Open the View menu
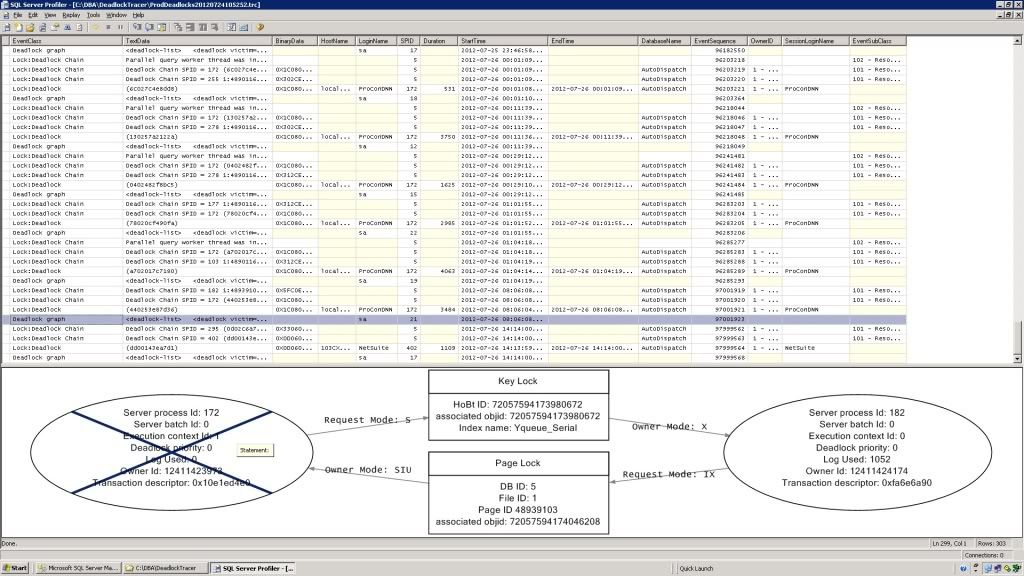Screen dimensions: 1024x576 coord(50,15)
